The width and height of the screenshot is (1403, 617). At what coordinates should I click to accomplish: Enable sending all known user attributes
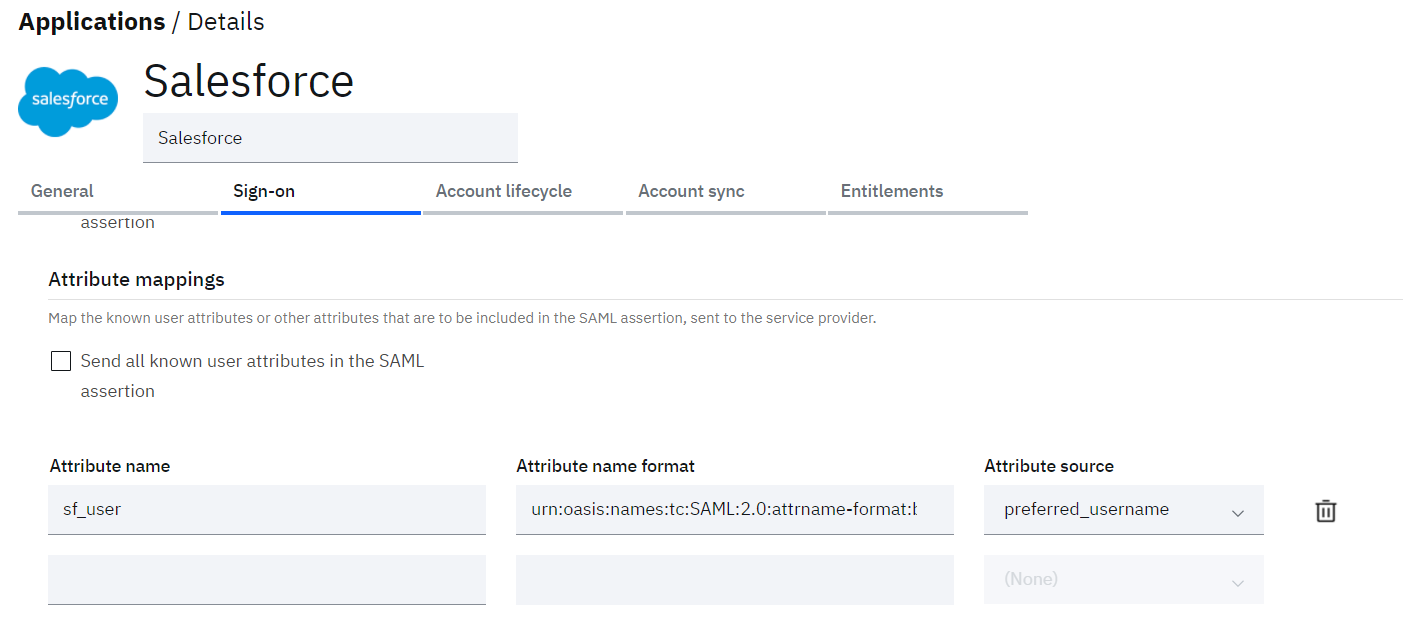(61, 361)
